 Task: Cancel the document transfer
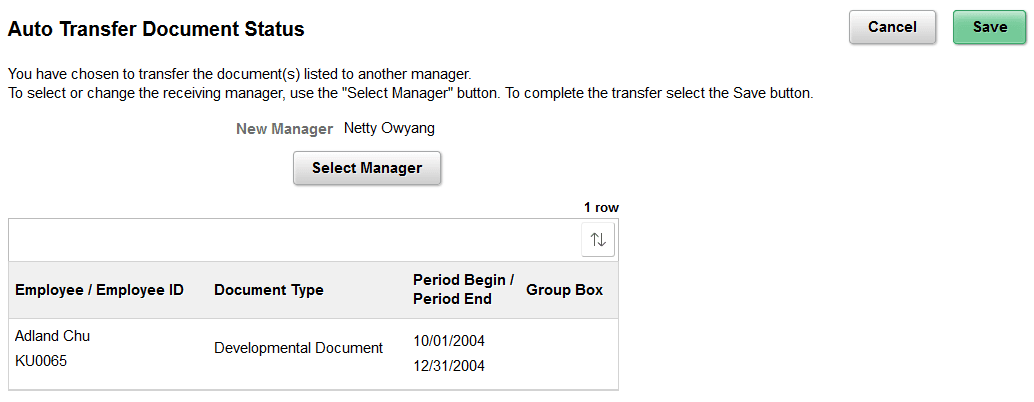coord(892,28)
